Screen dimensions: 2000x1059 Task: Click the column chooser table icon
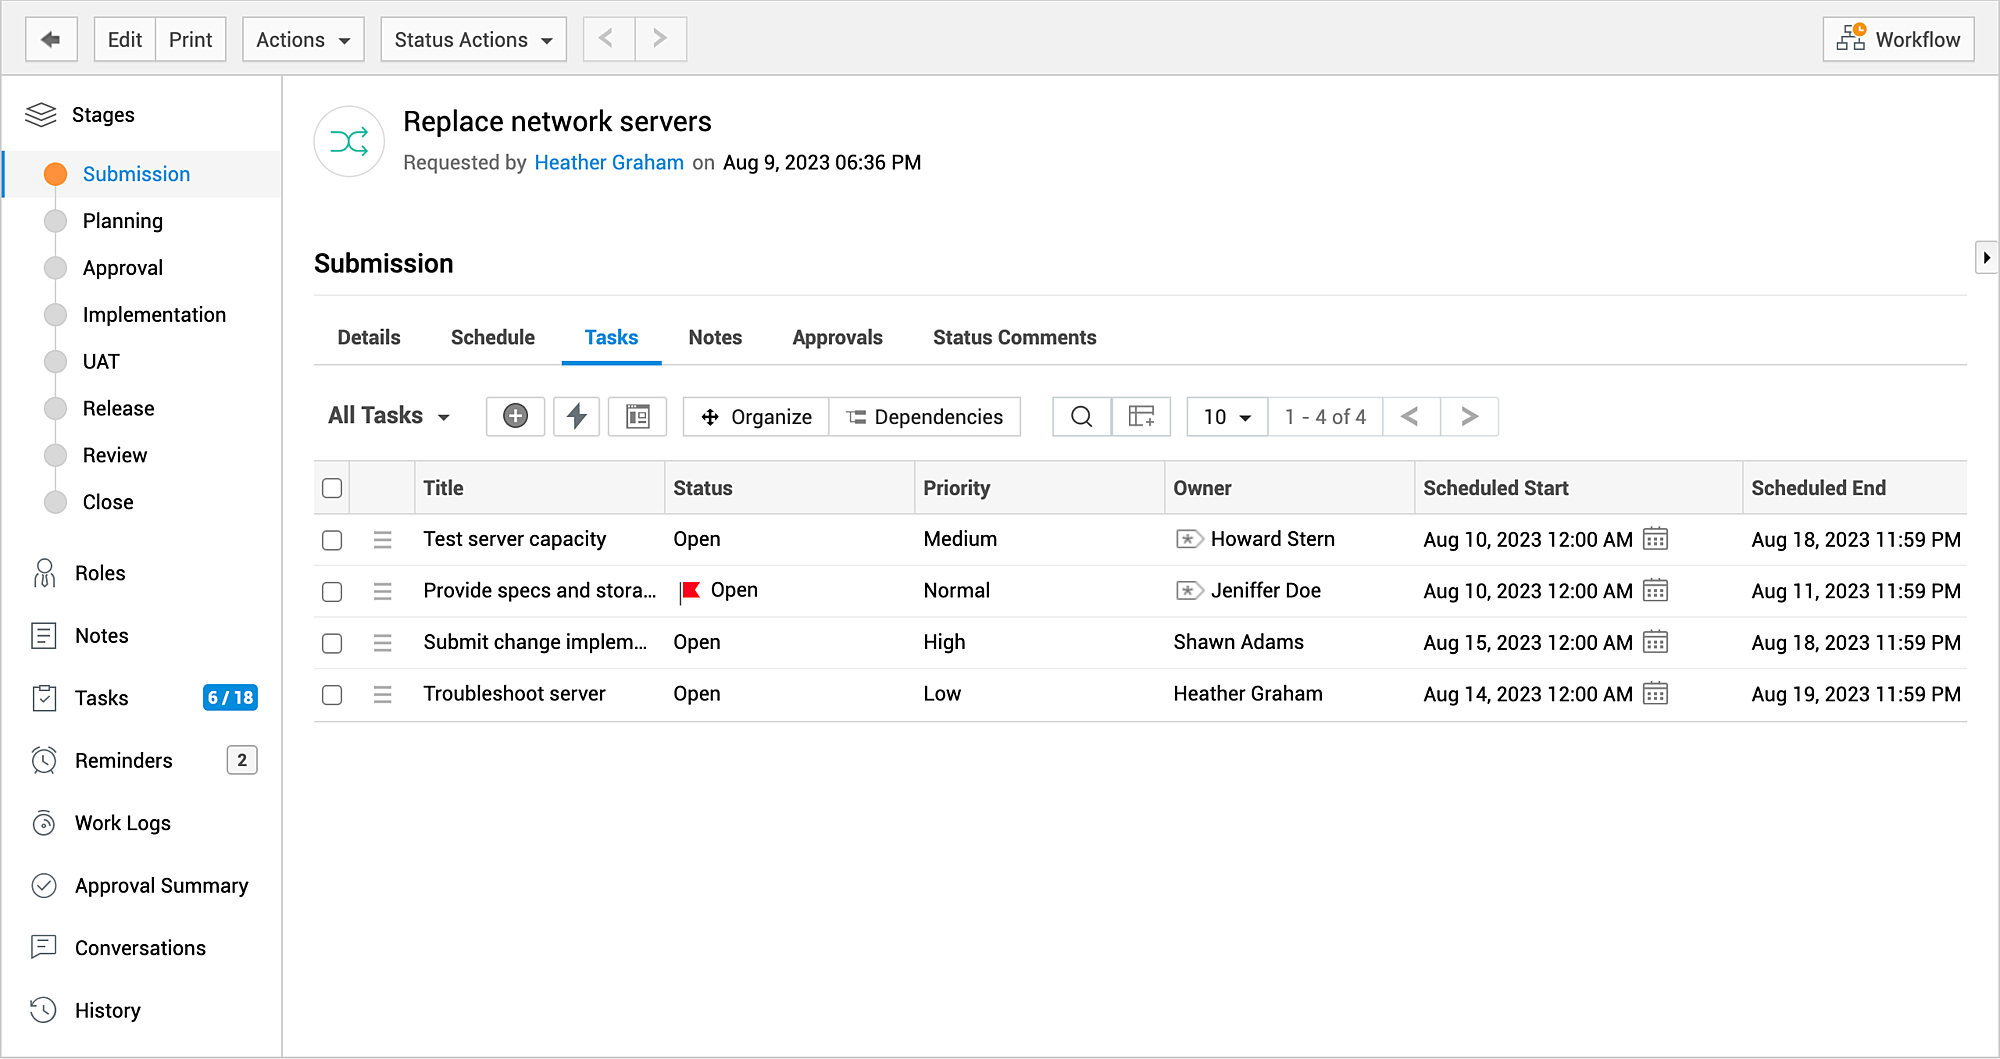coord(1141,416)
